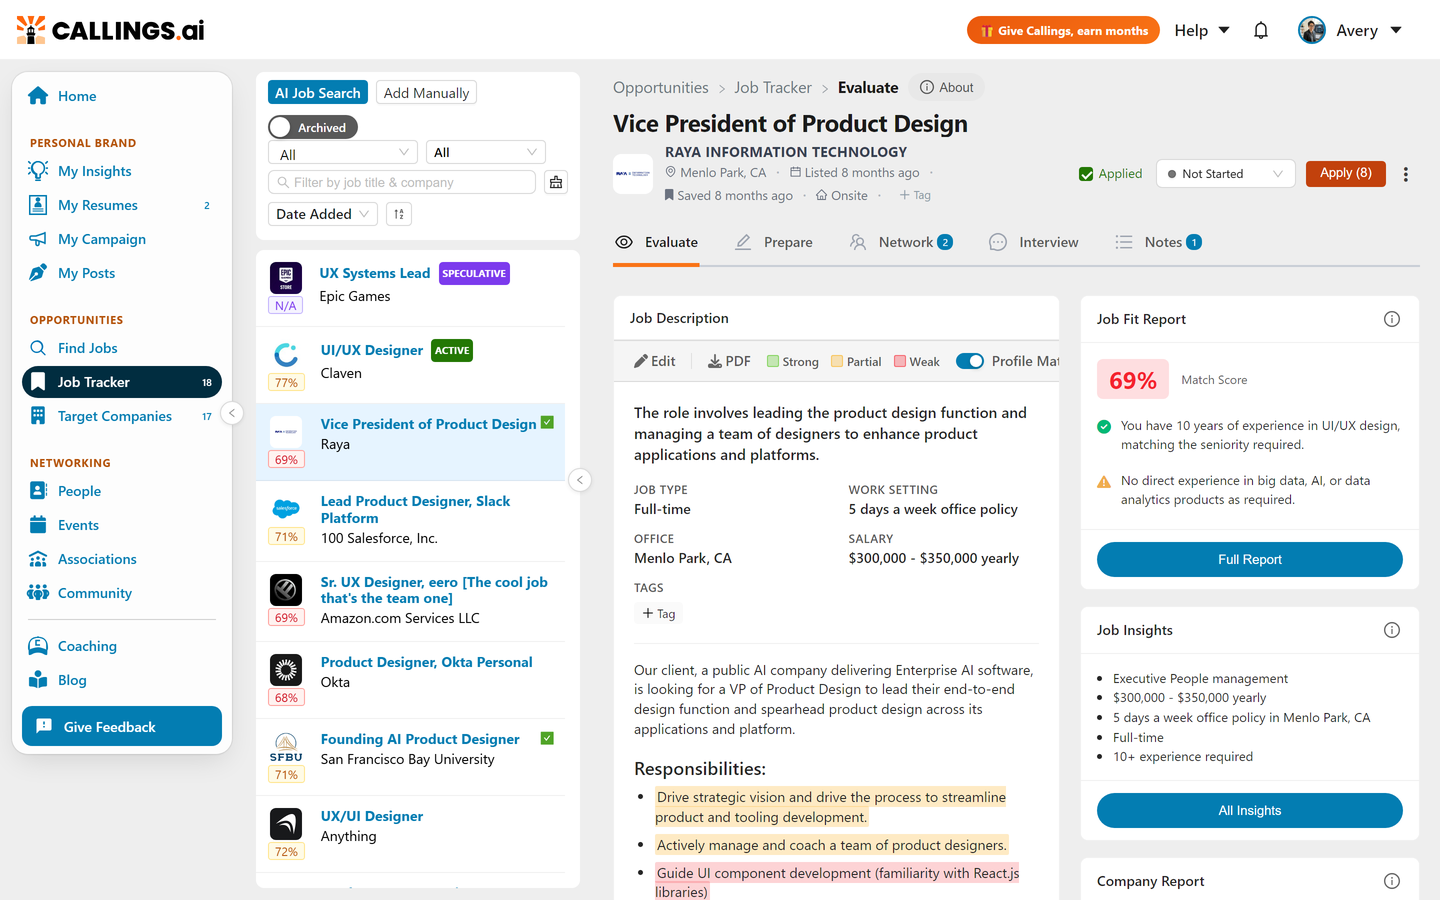This screenshot has width=1440, height=900.
Task: Download job description as PDF
Action: [729, 361]
